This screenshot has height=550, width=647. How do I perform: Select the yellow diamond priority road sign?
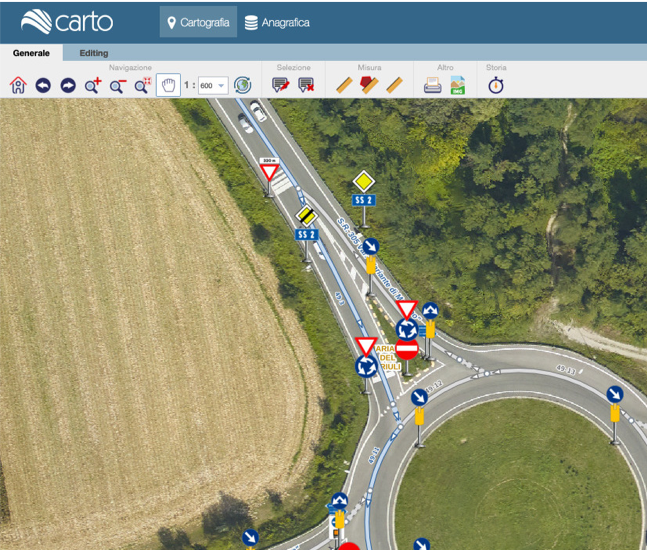click(x=364, y=182)
